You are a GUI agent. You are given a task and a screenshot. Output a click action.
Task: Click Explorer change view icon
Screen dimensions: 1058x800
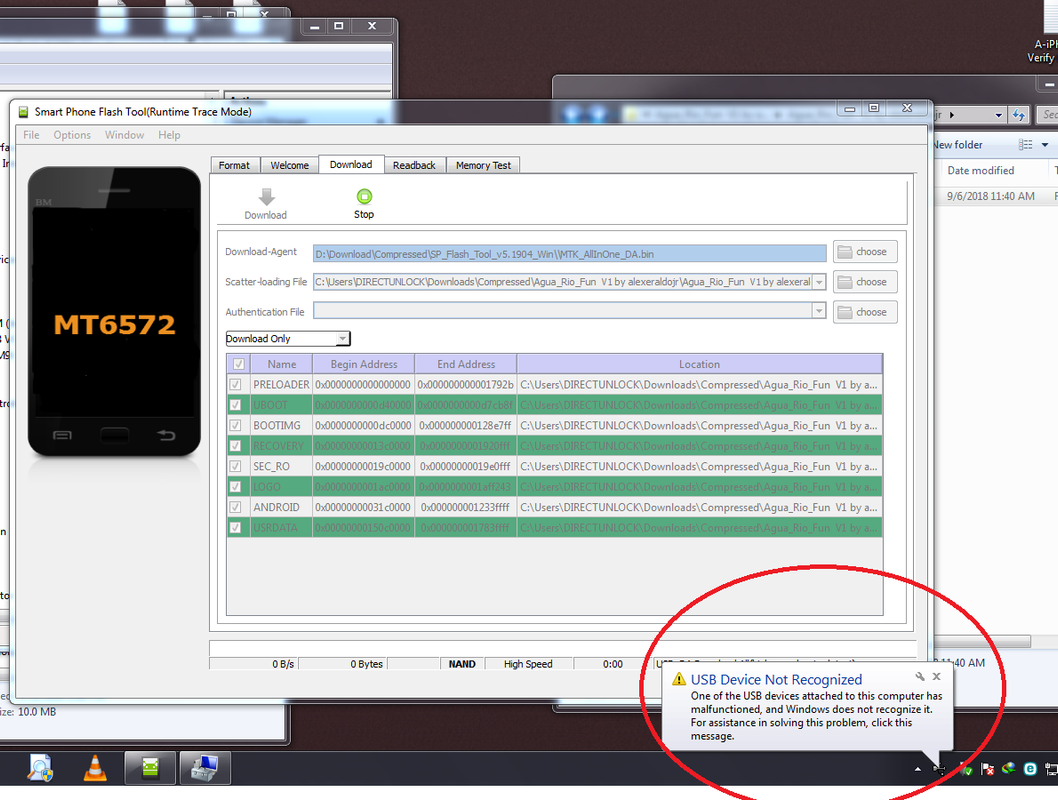[x=1026, y=144]
